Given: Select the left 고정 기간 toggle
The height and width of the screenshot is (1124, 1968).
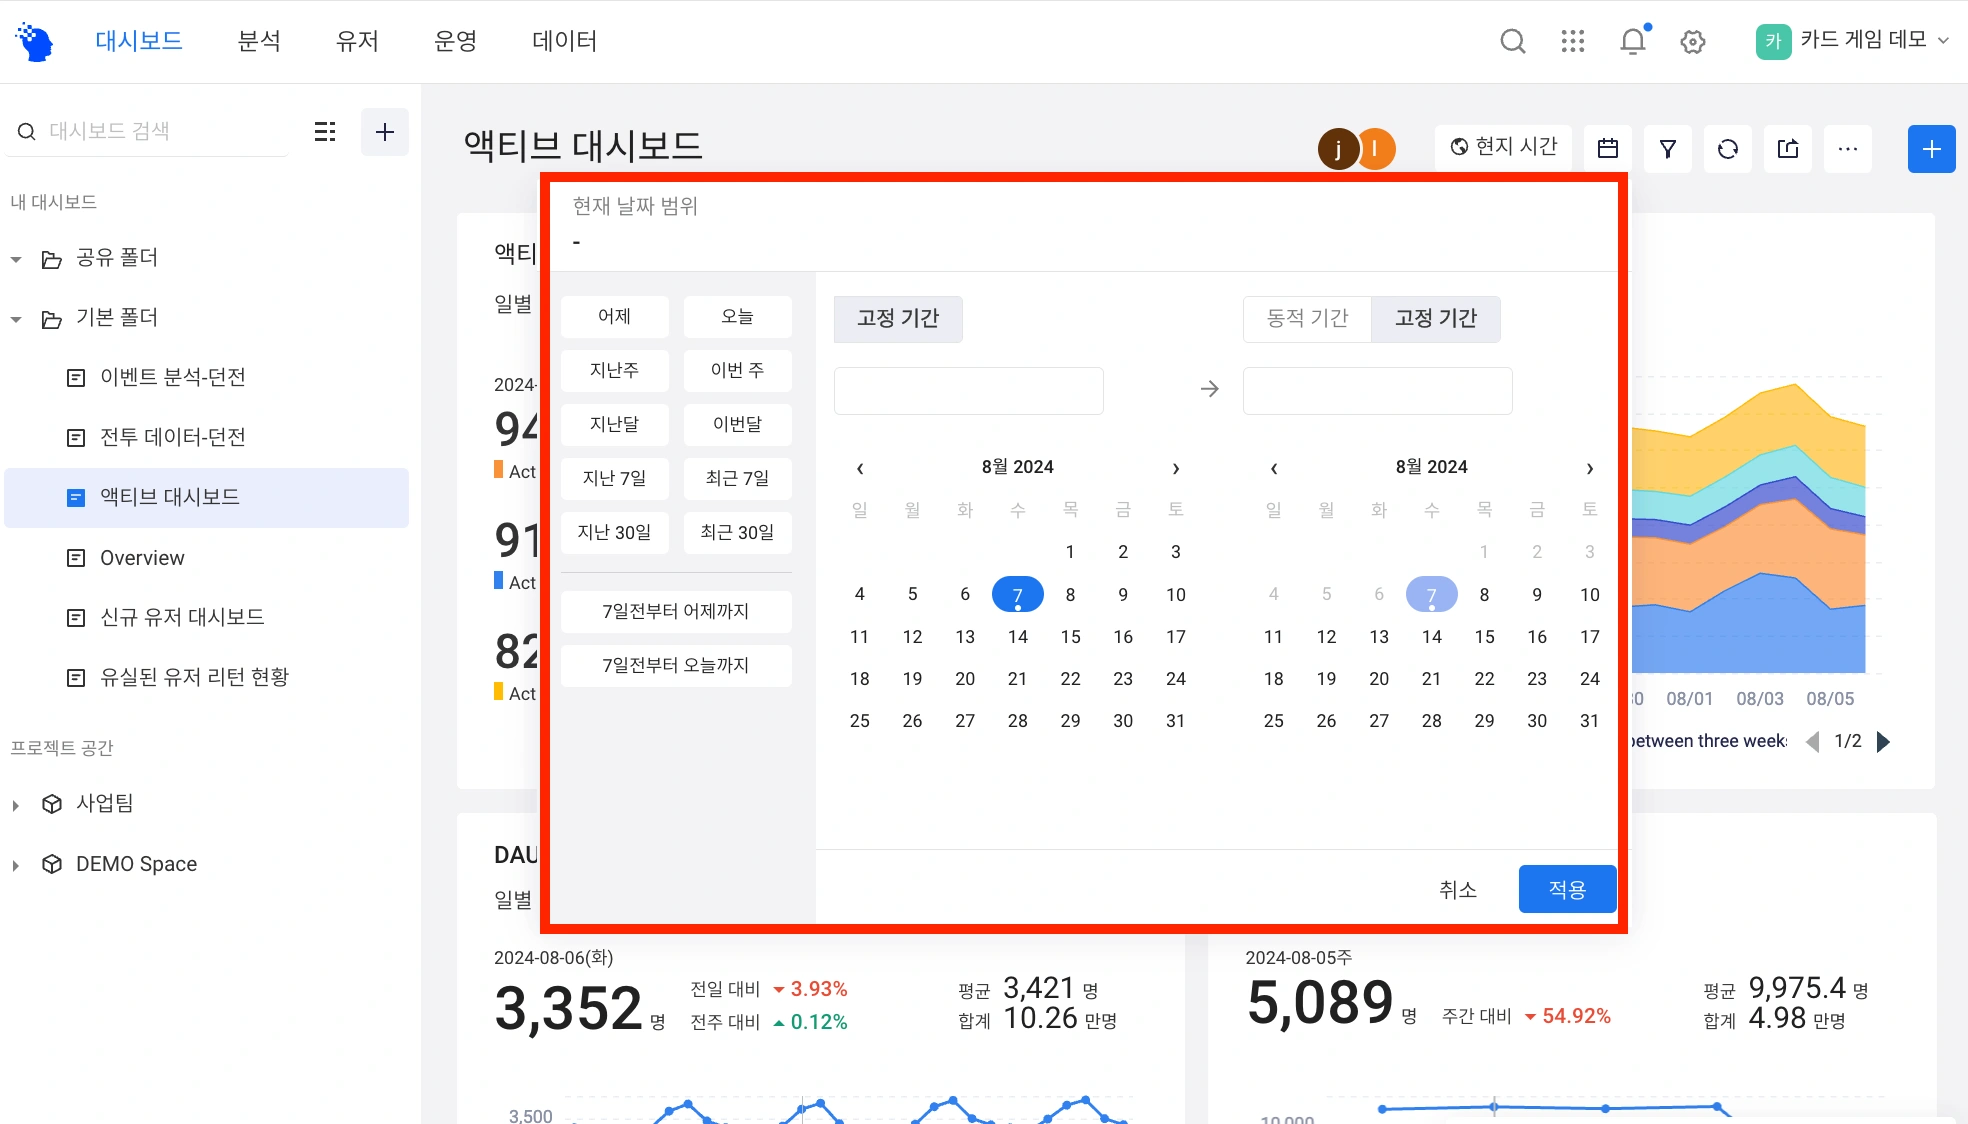Looking at the screenshot, I should pos(898,319).
